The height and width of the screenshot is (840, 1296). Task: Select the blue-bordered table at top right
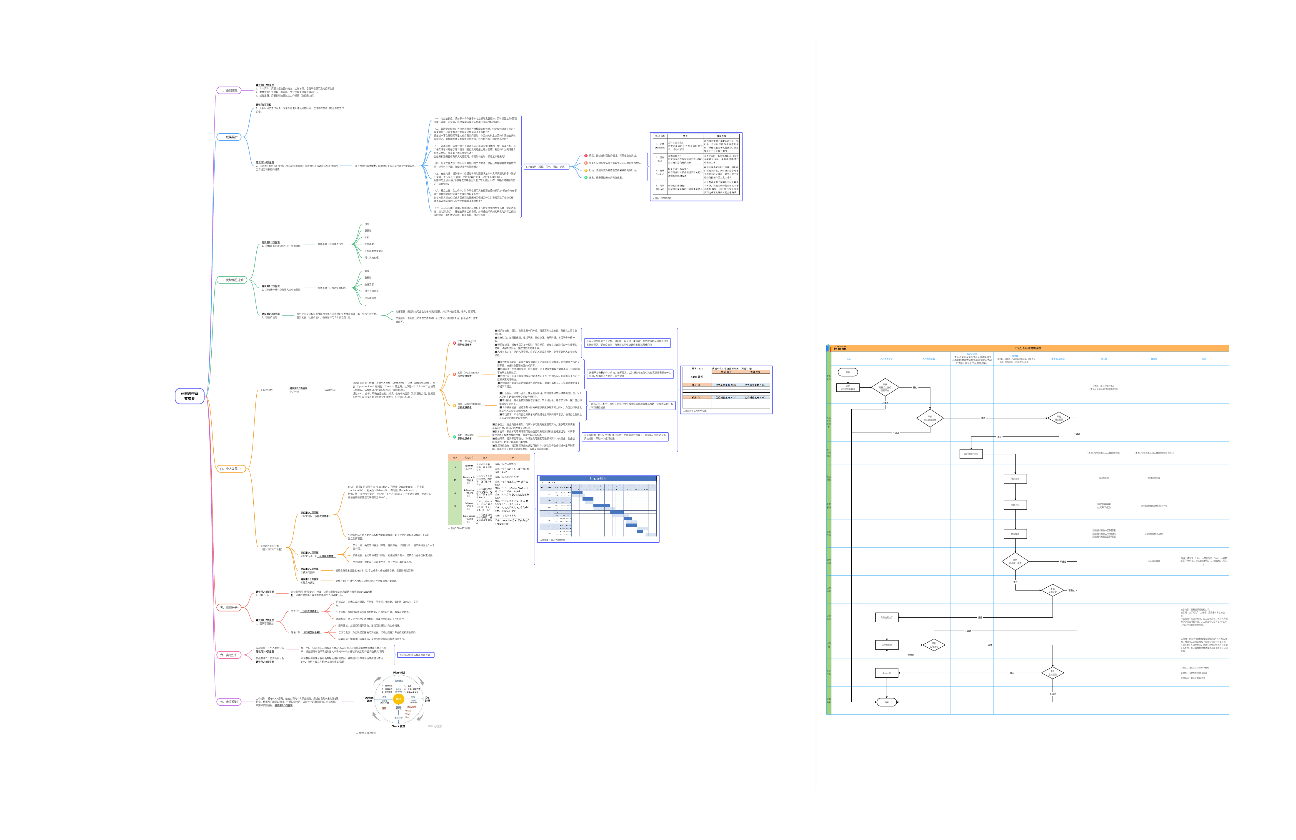(x=696, y=166)
